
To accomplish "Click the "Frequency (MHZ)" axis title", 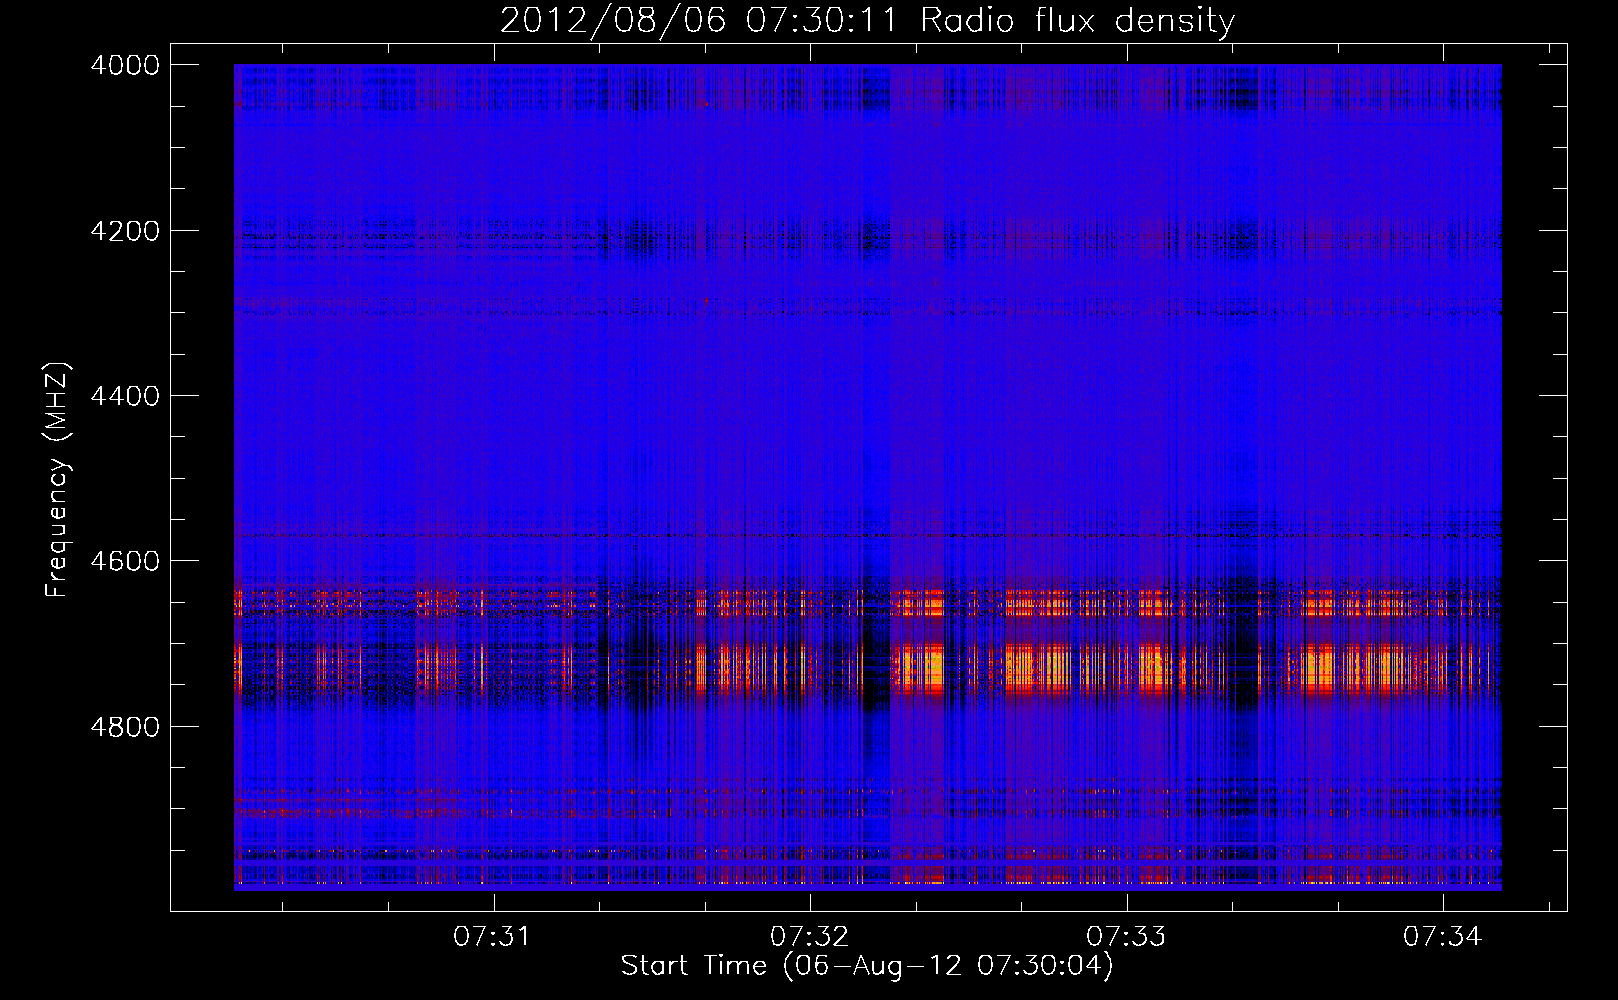I will (x=58, y=480).
